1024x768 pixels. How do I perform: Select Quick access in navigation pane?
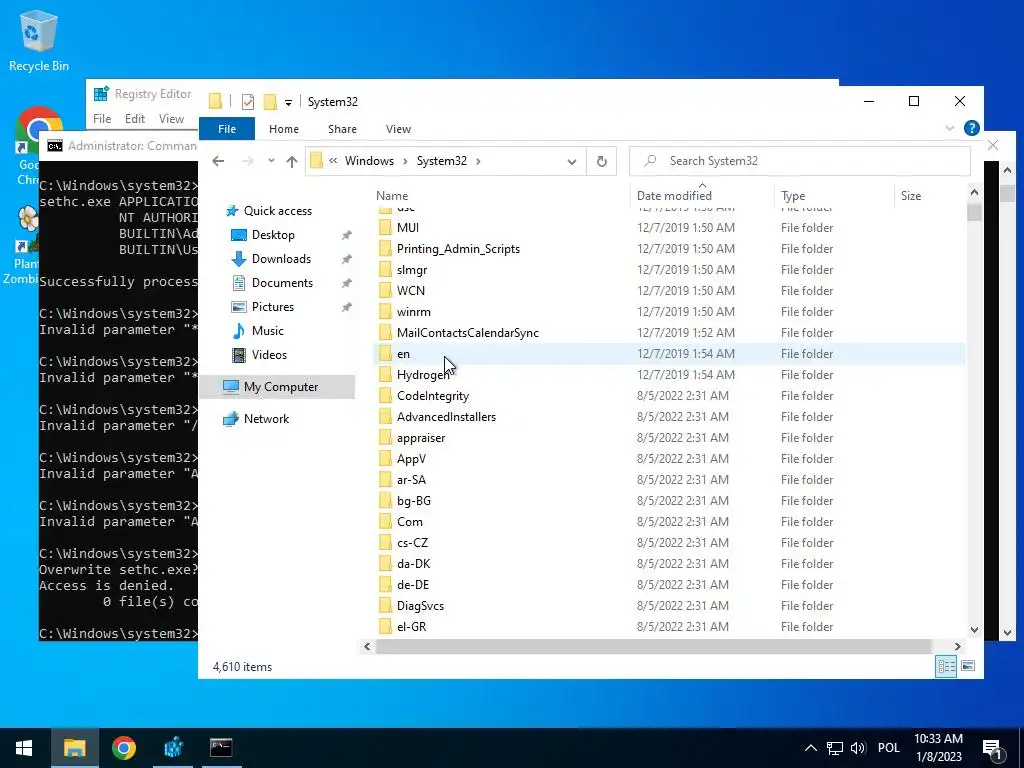coord(278,210)
